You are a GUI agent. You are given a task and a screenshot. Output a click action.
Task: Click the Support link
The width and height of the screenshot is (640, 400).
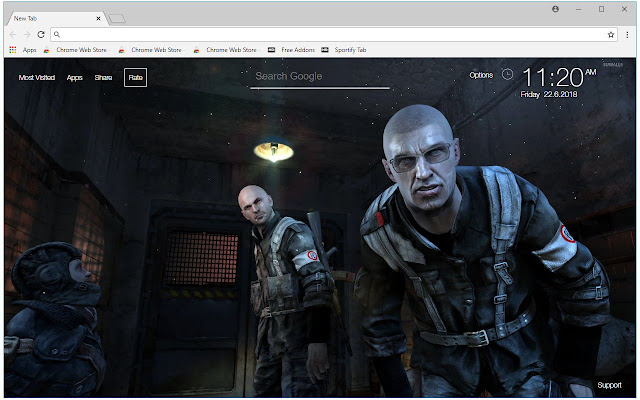609,385
